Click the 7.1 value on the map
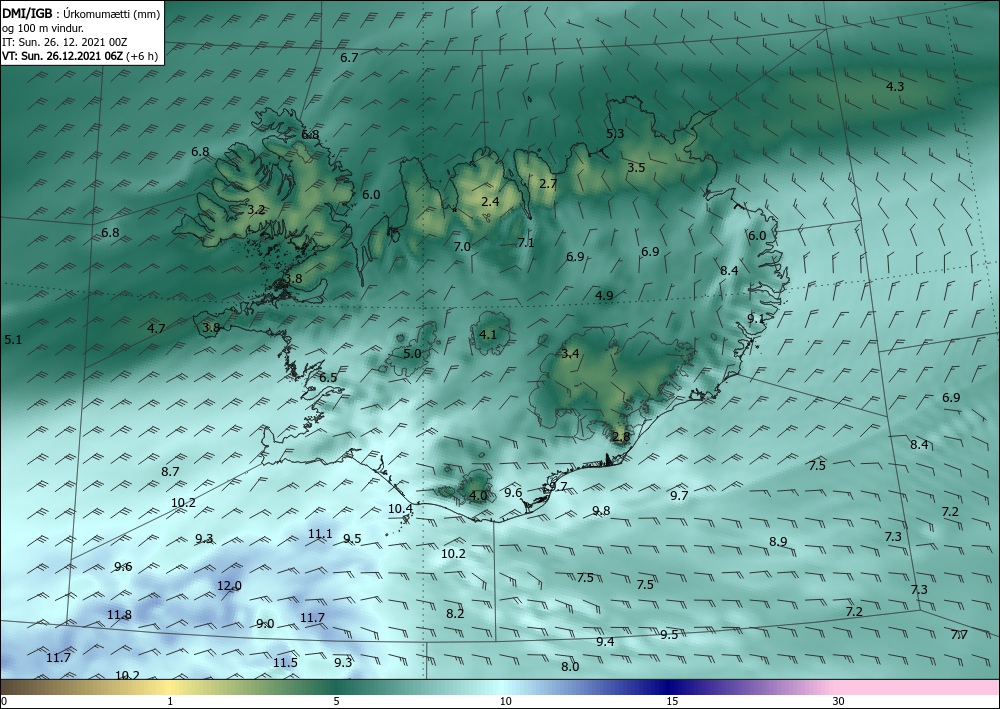 [x=526, y=243]
